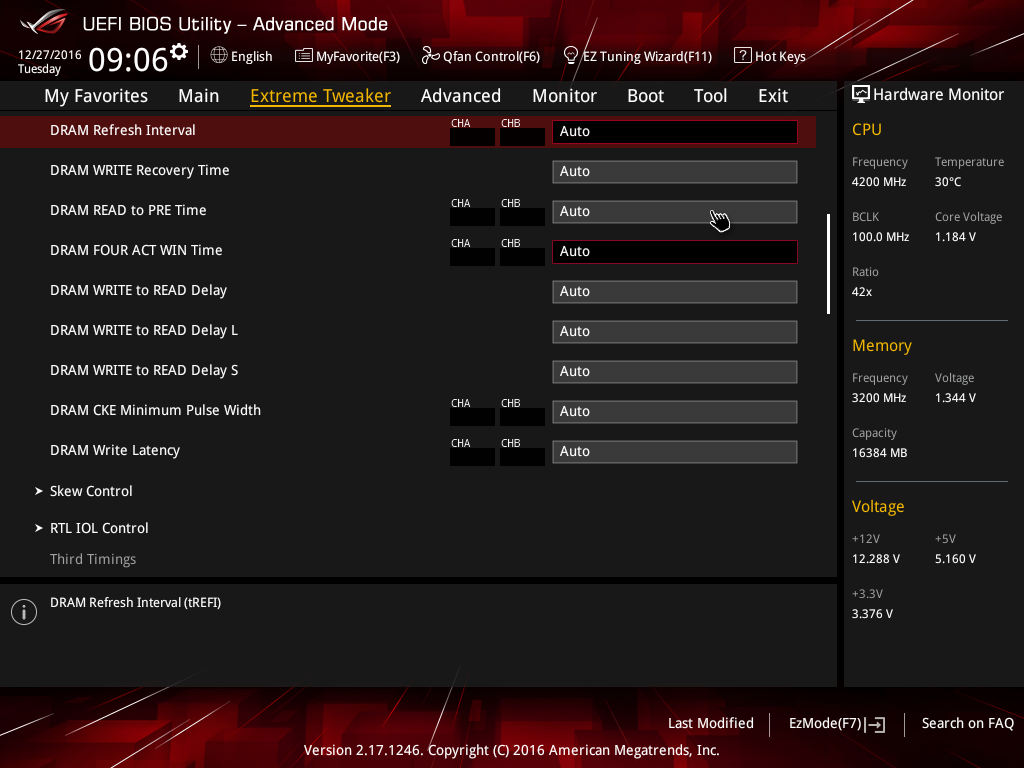The height and width of the screenshot is (768, 1024).
Task: Switch to the Boot tab
Action: [645, 96]
